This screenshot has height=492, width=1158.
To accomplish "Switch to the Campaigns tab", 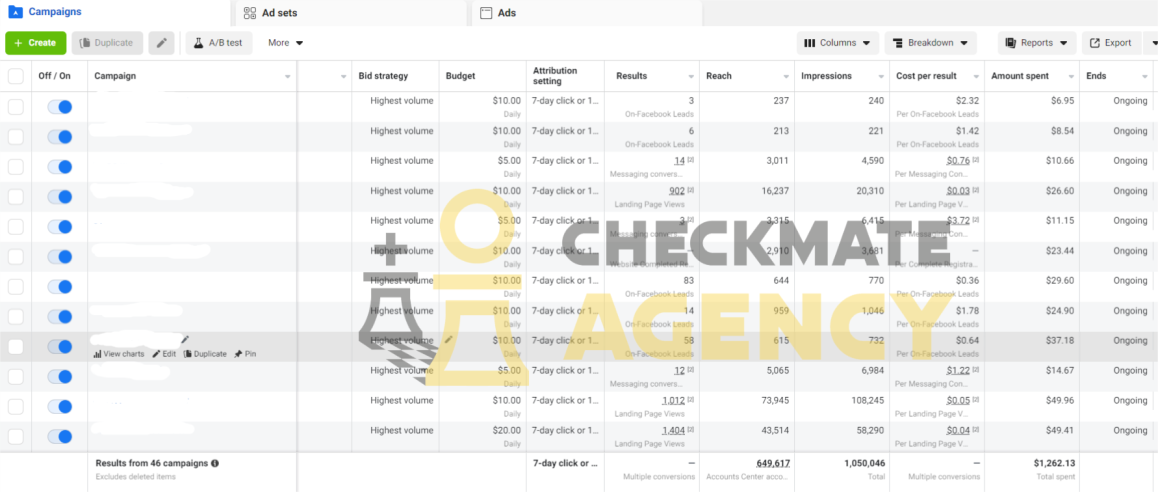I will 44,12.
